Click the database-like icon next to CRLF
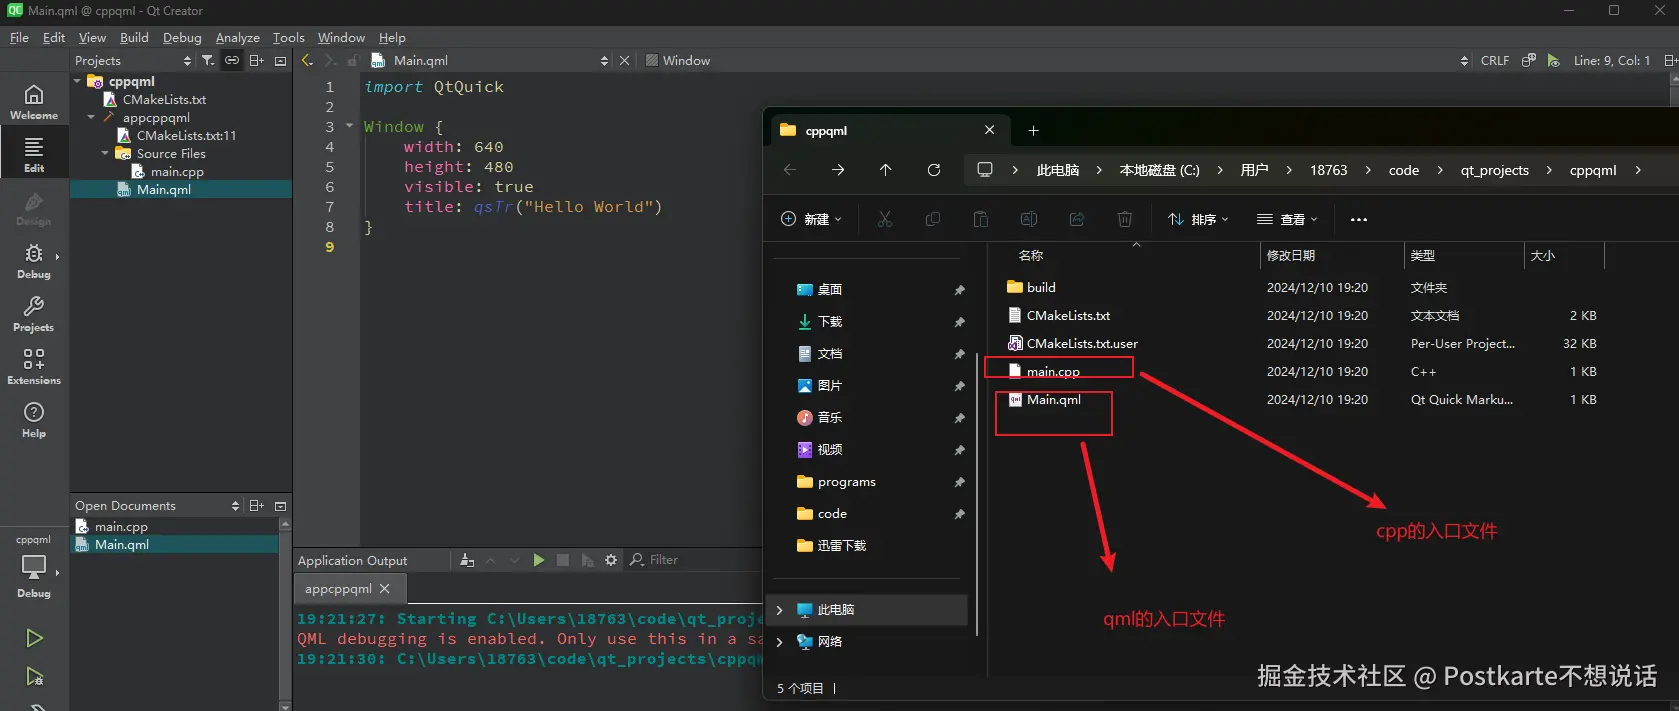The height and width of the screenshot is (711, 1679). pyautogui.click(x=1528, y=60)
